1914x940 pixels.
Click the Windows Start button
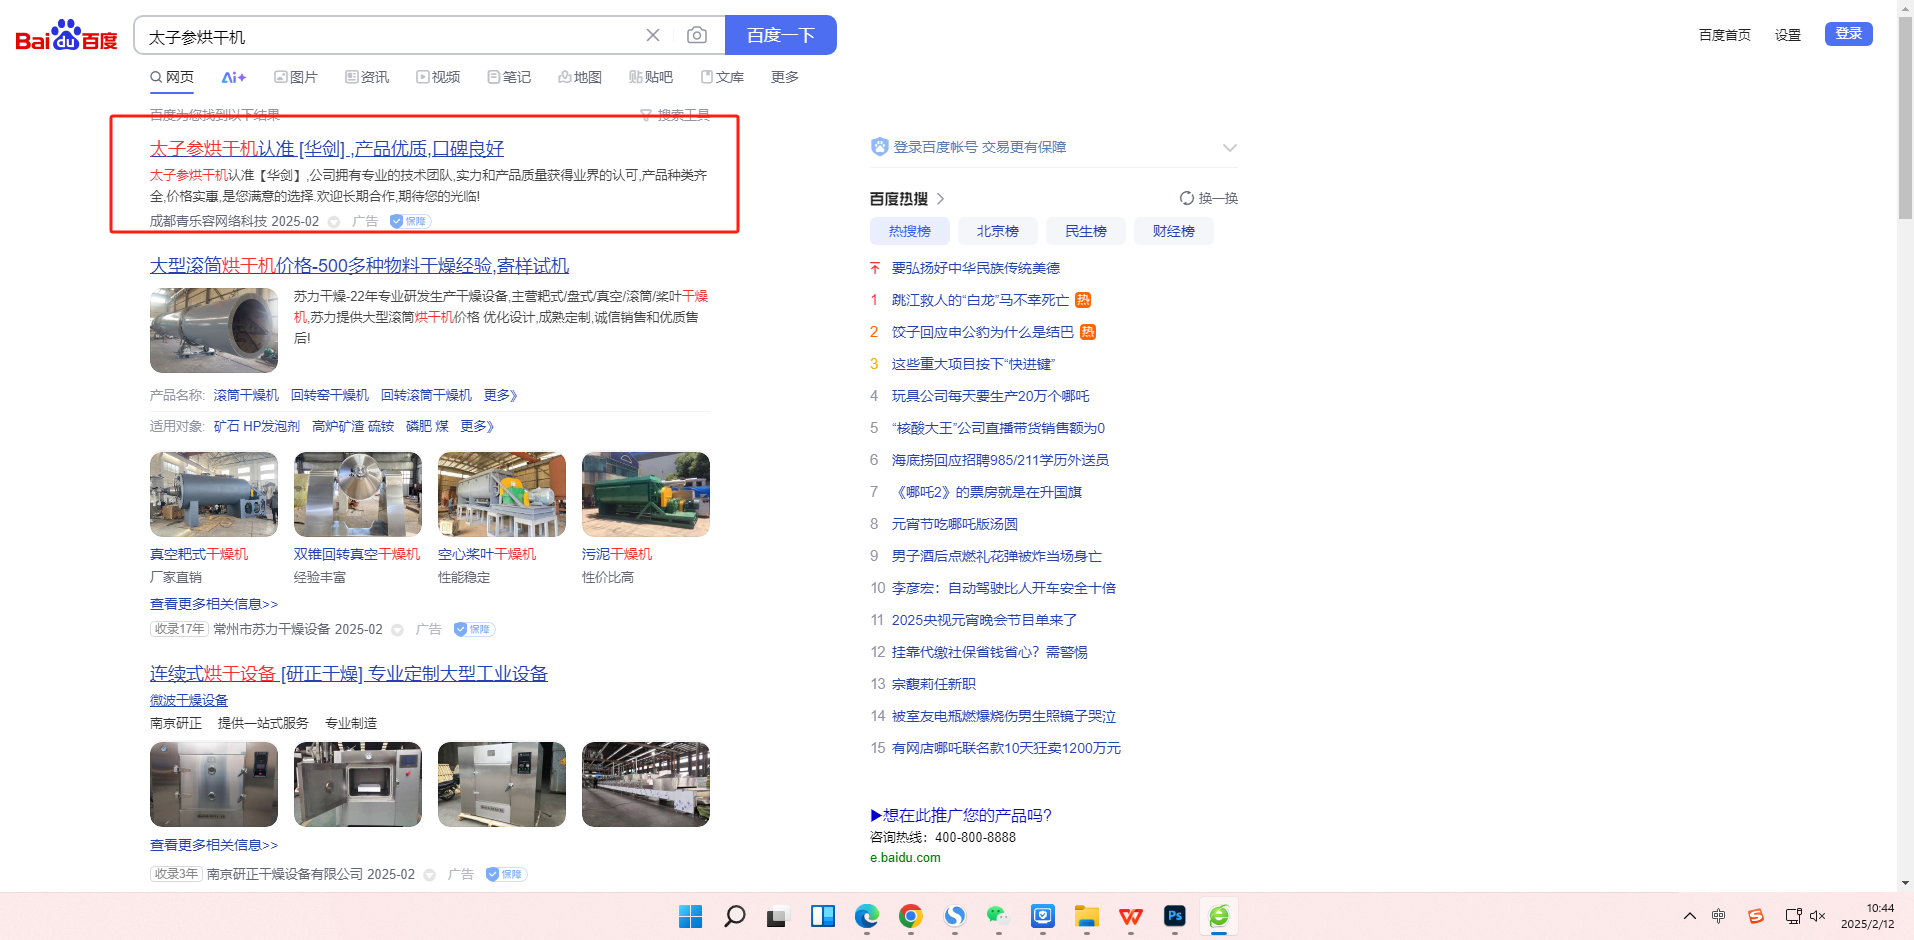pyautogui.click(x=690, y=916)
